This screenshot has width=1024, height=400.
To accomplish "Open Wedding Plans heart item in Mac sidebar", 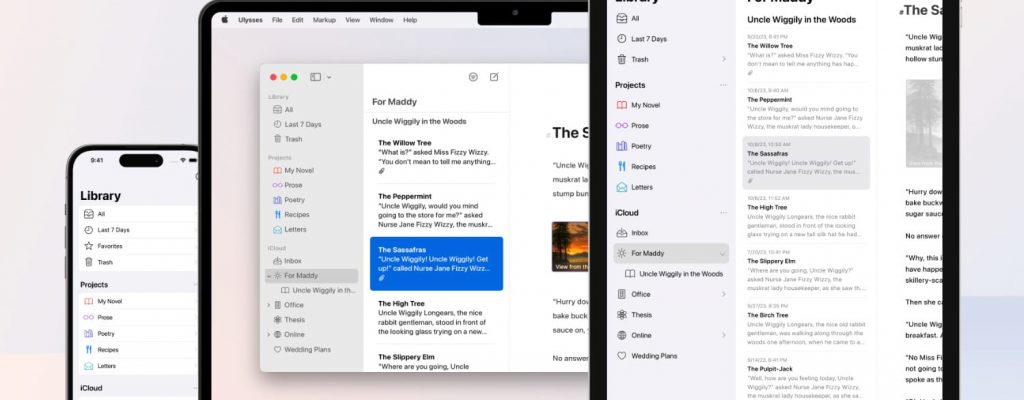I will point(306,349).
